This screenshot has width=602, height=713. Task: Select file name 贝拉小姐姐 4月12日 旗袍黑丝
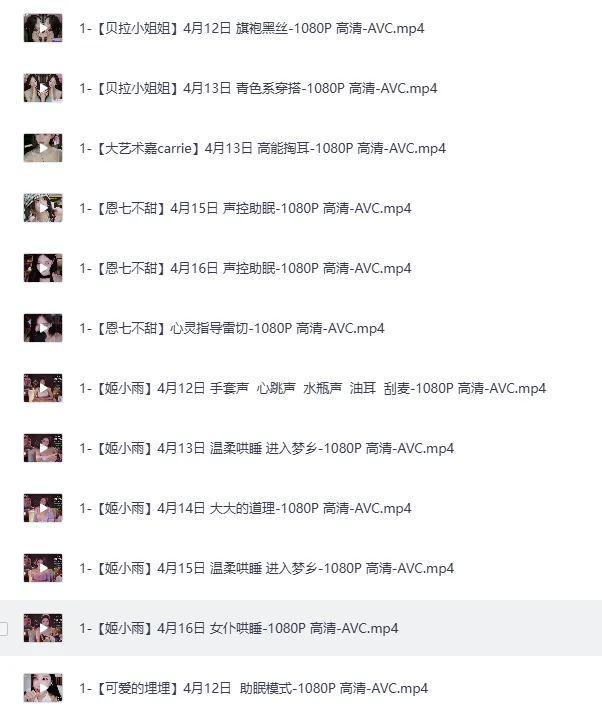tap(252, 28)
